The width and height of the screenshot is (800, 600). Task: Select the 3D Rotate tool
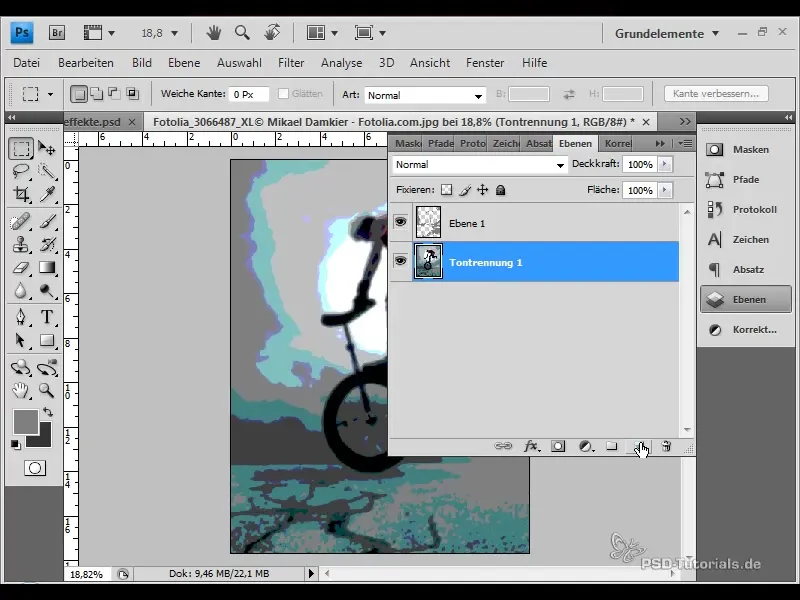[x=21, y=367]
